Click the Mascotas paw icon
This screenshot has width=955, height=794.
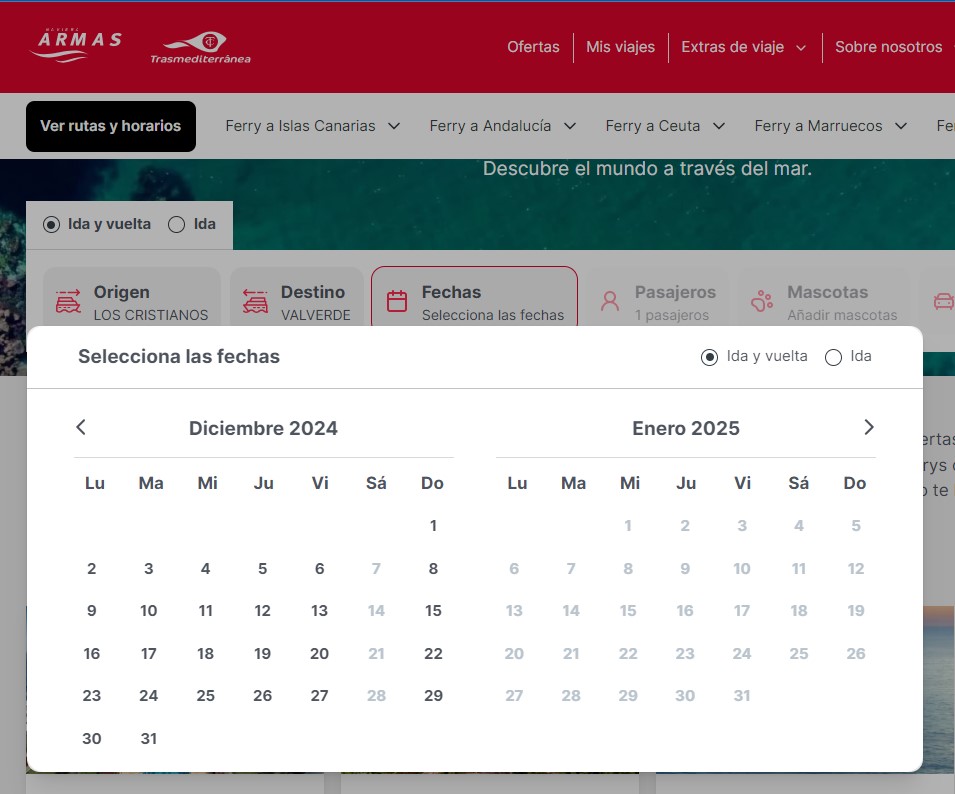click(x=763, y=302)
